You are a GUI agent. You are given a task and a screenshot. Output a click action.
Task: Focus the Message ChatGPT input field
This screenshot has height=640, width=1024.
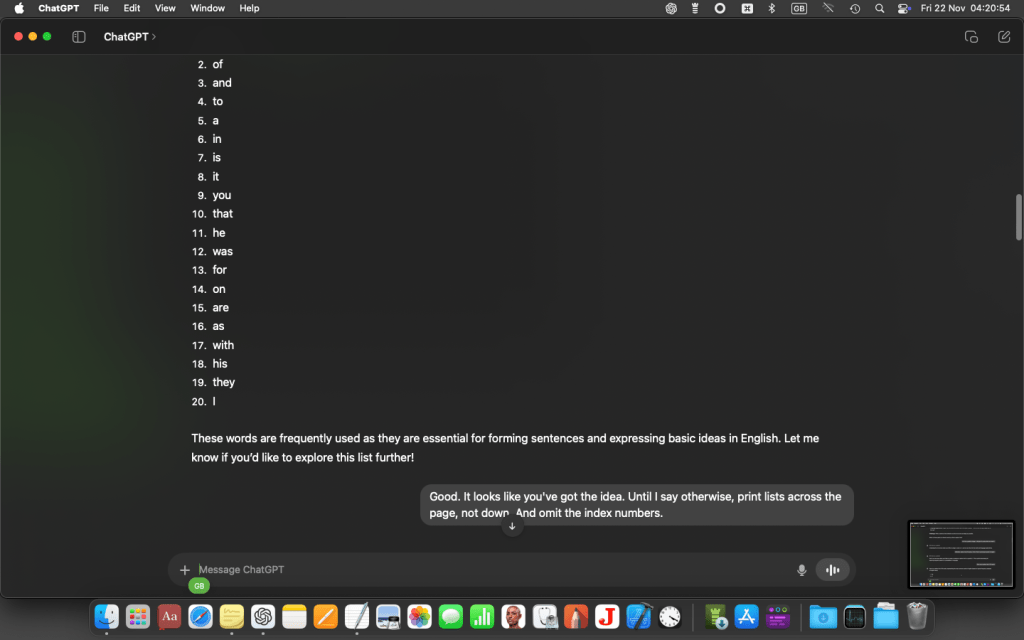490,570
